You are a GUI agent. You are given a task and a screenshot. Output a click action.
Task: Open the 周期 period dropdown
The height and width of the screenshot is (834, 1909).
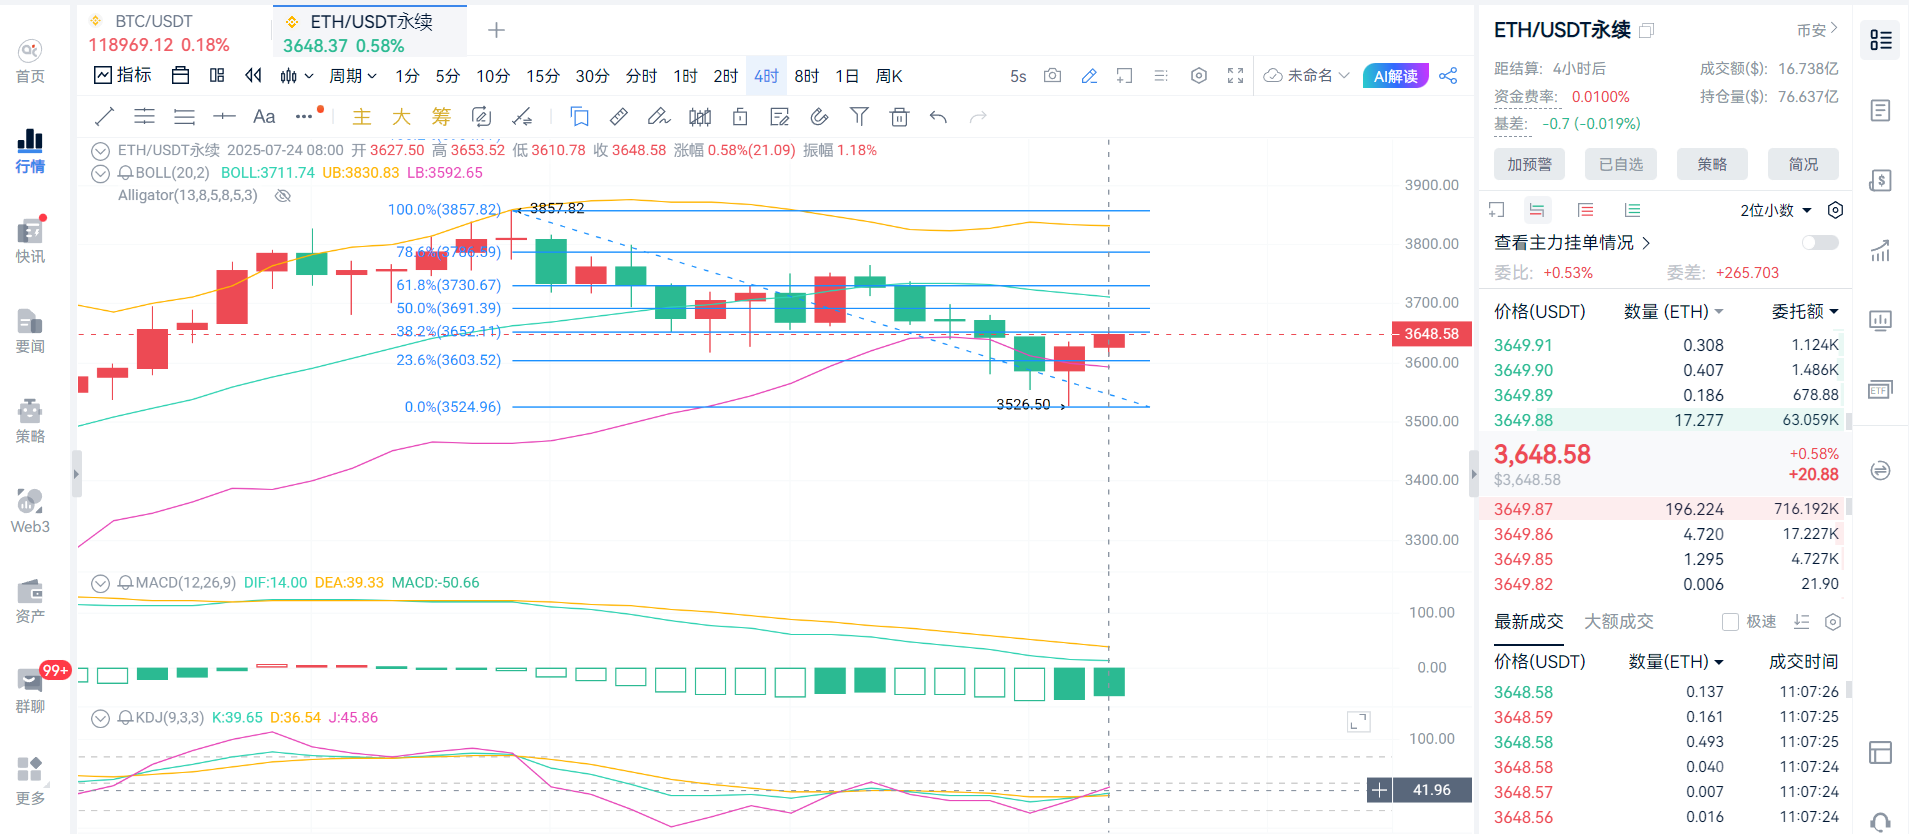pos(352,76)
